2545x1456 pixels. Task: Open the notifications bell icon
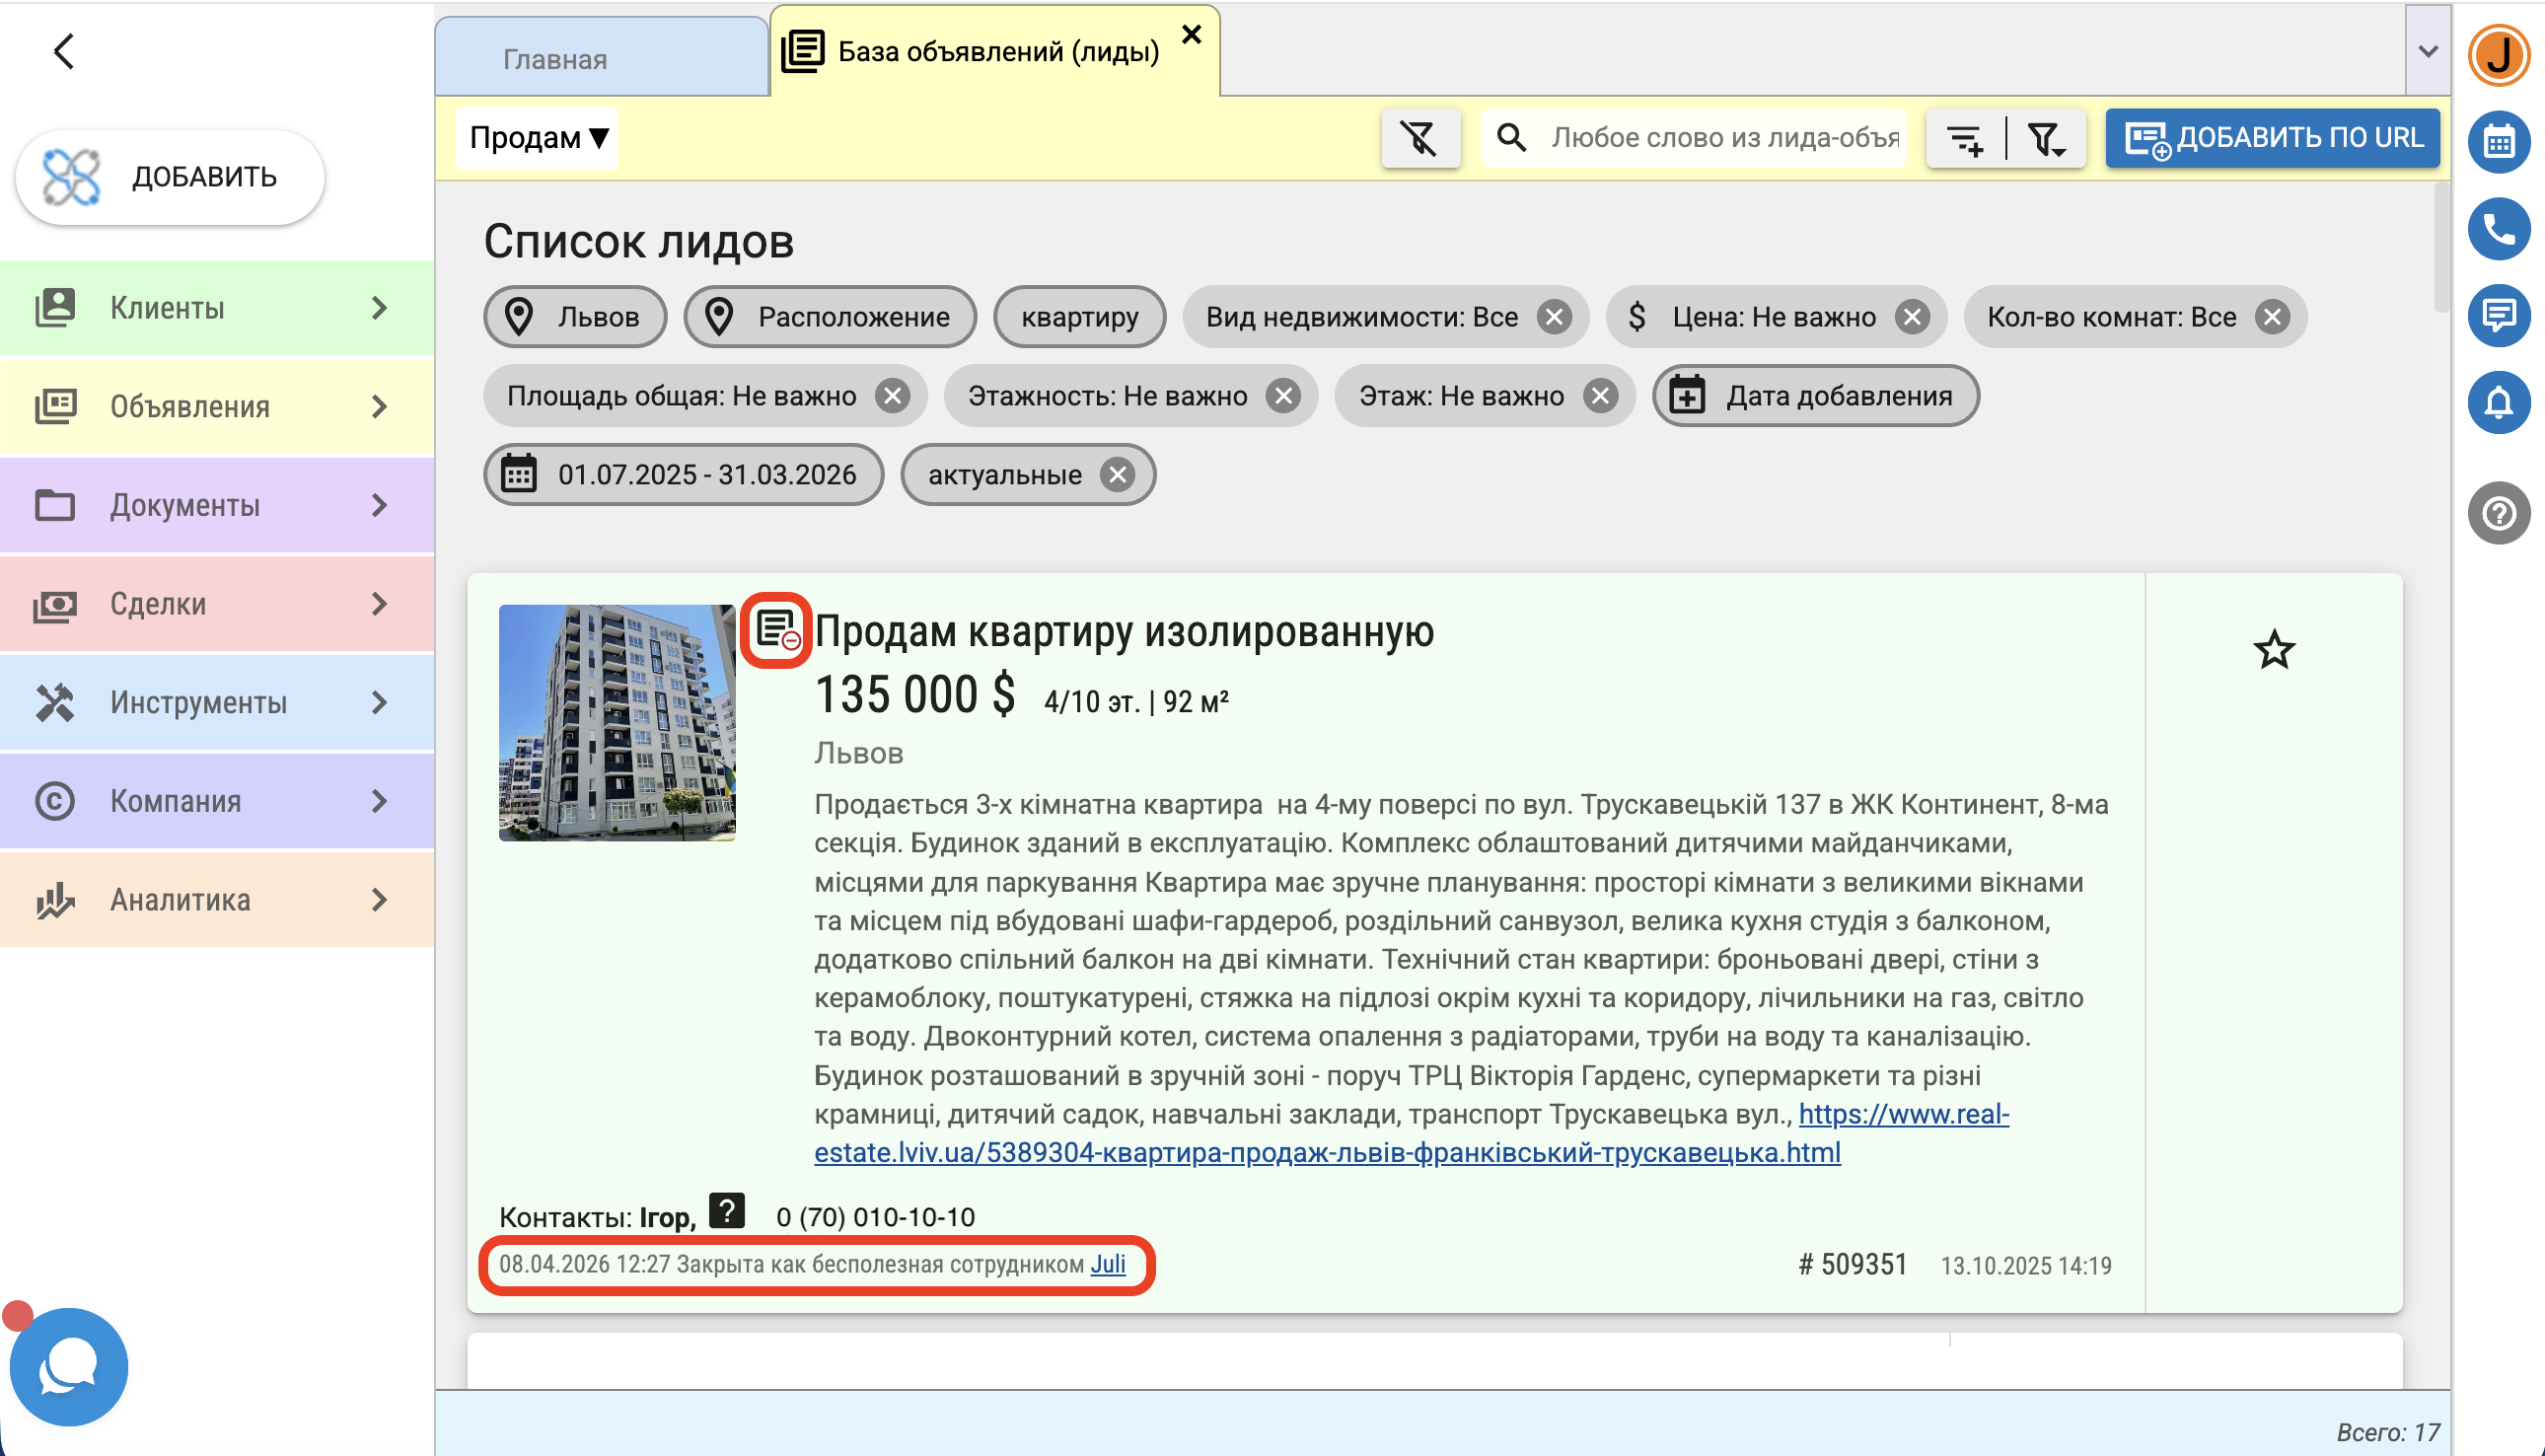[x=2498, y=402]
